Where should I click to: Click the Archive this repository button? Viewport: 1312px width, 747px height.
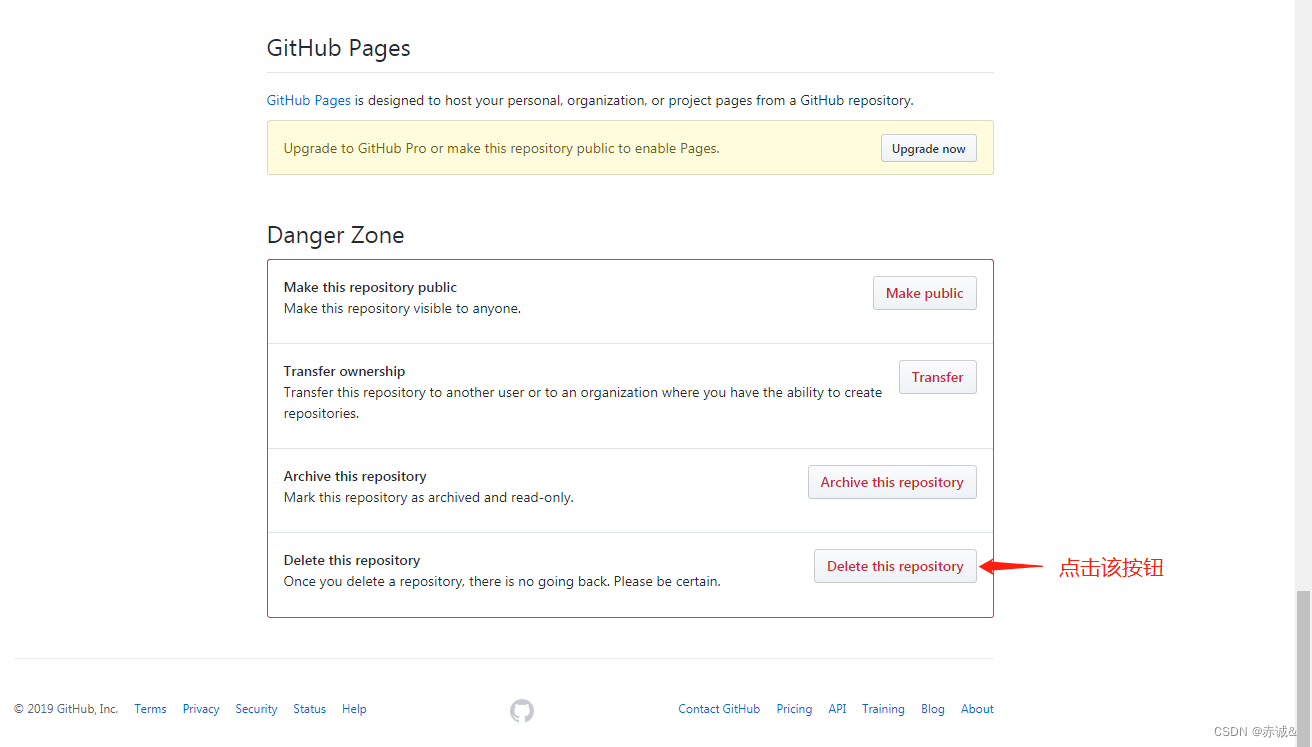(x=892, y=482)
